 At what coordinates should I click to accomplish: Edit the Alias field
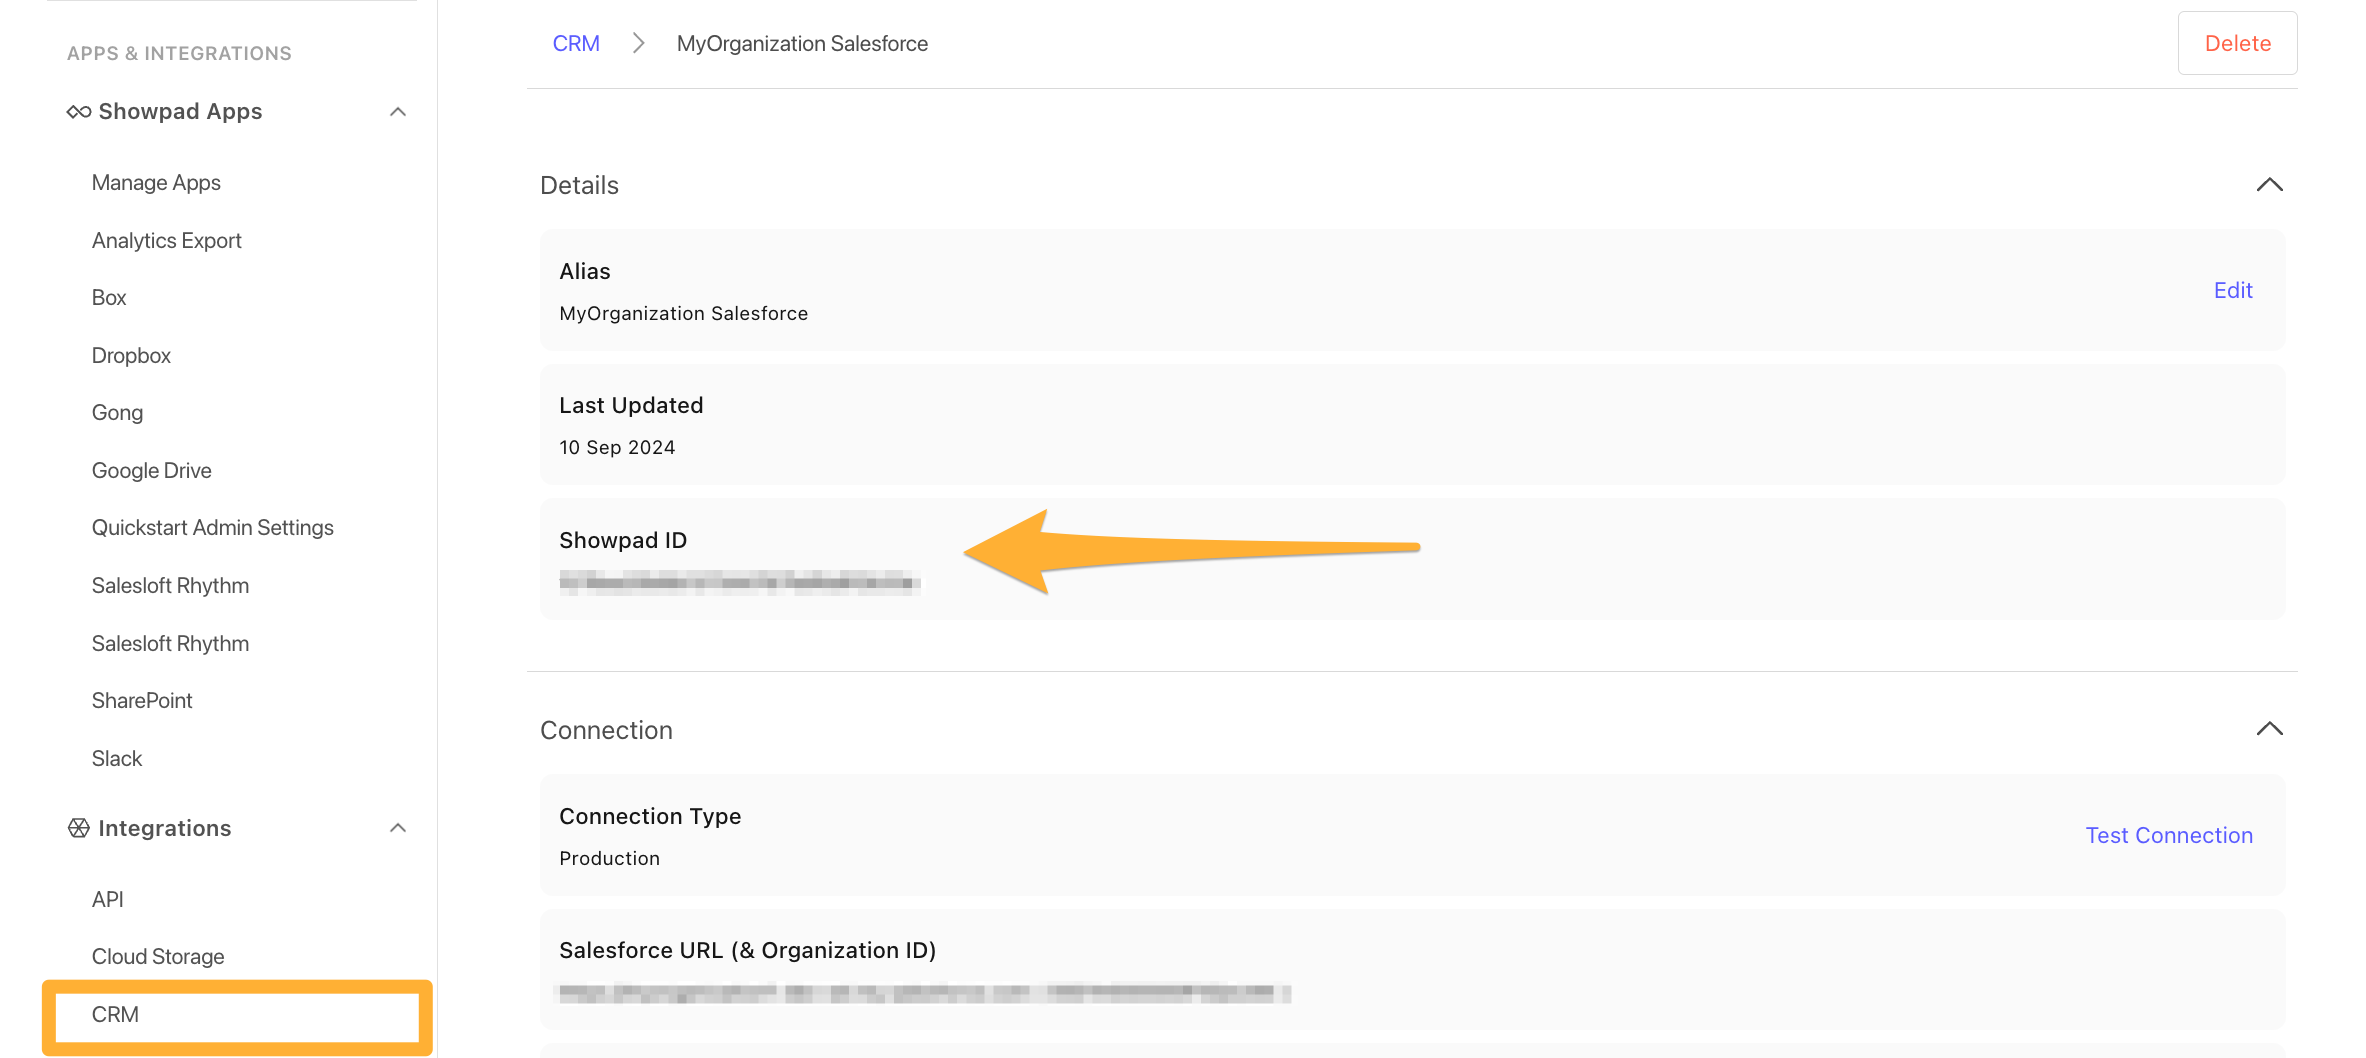click(x=2233, y=291)
